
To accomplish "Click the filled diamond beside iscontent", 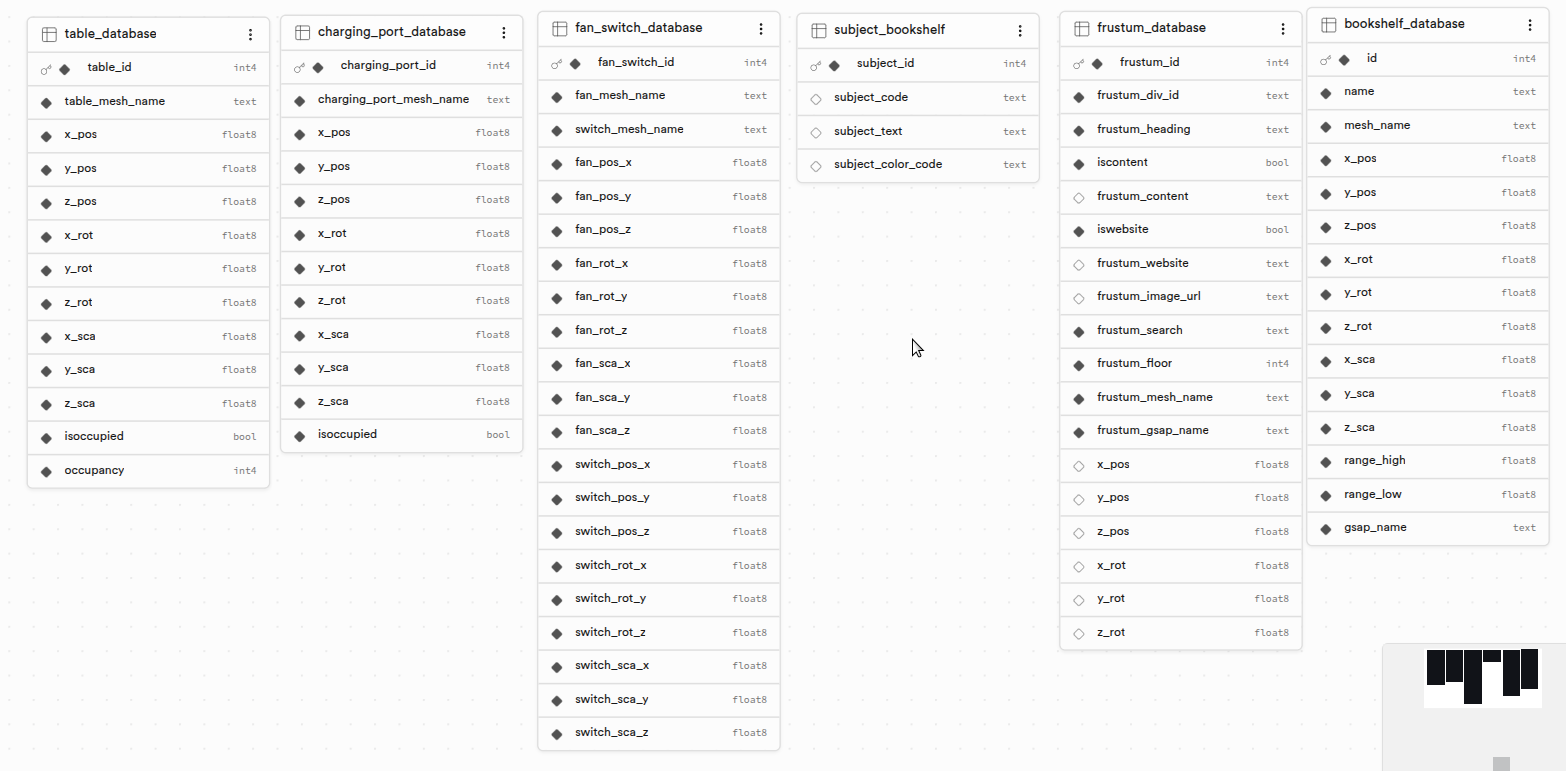I will click(x=1079, y=163).
